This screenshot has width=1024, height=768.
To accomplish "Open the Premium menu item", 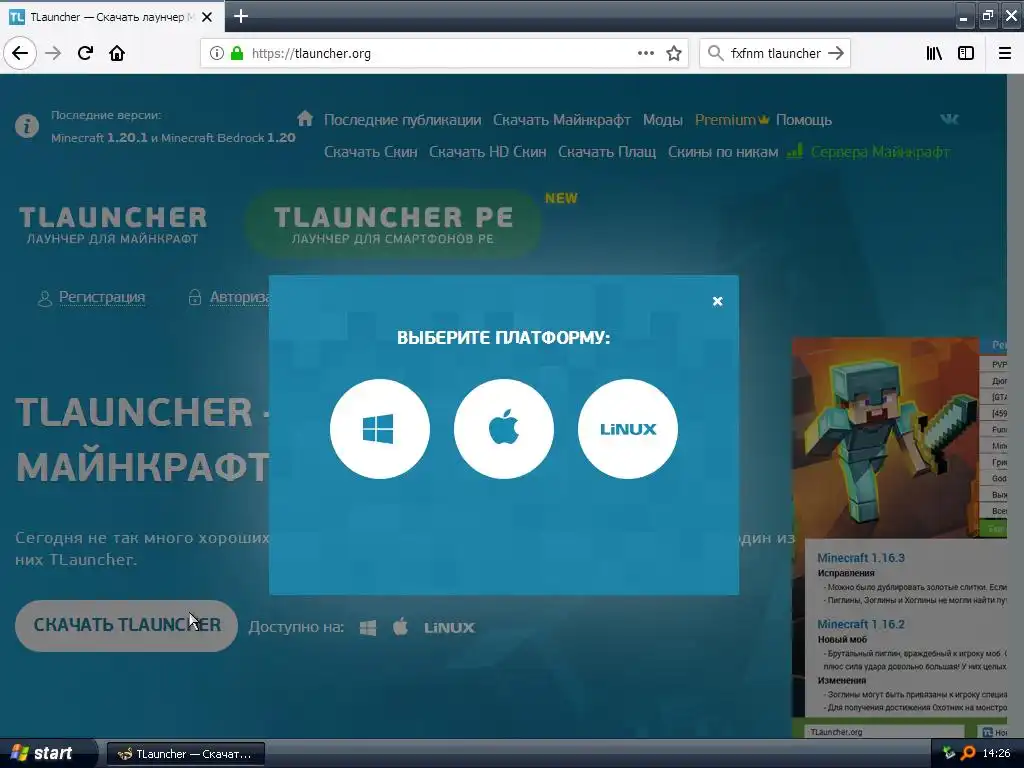I will pyautogui.click(x=732, y=120).
